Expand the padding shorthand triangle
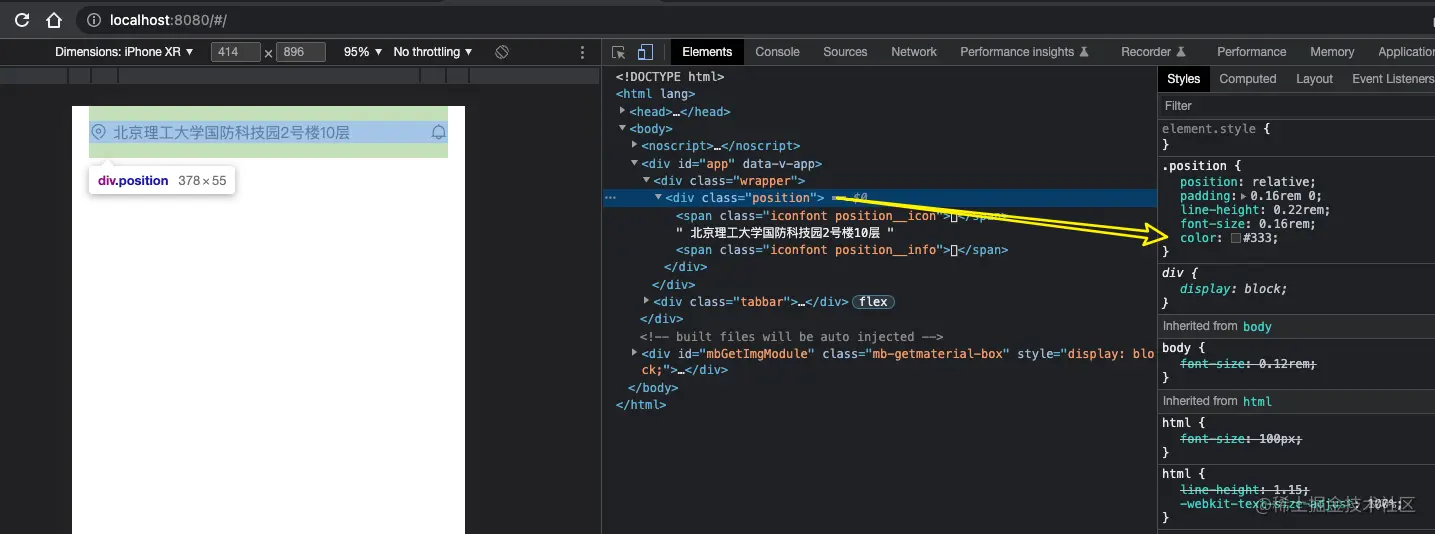The image size is (1435, 534). [1245, 196]
